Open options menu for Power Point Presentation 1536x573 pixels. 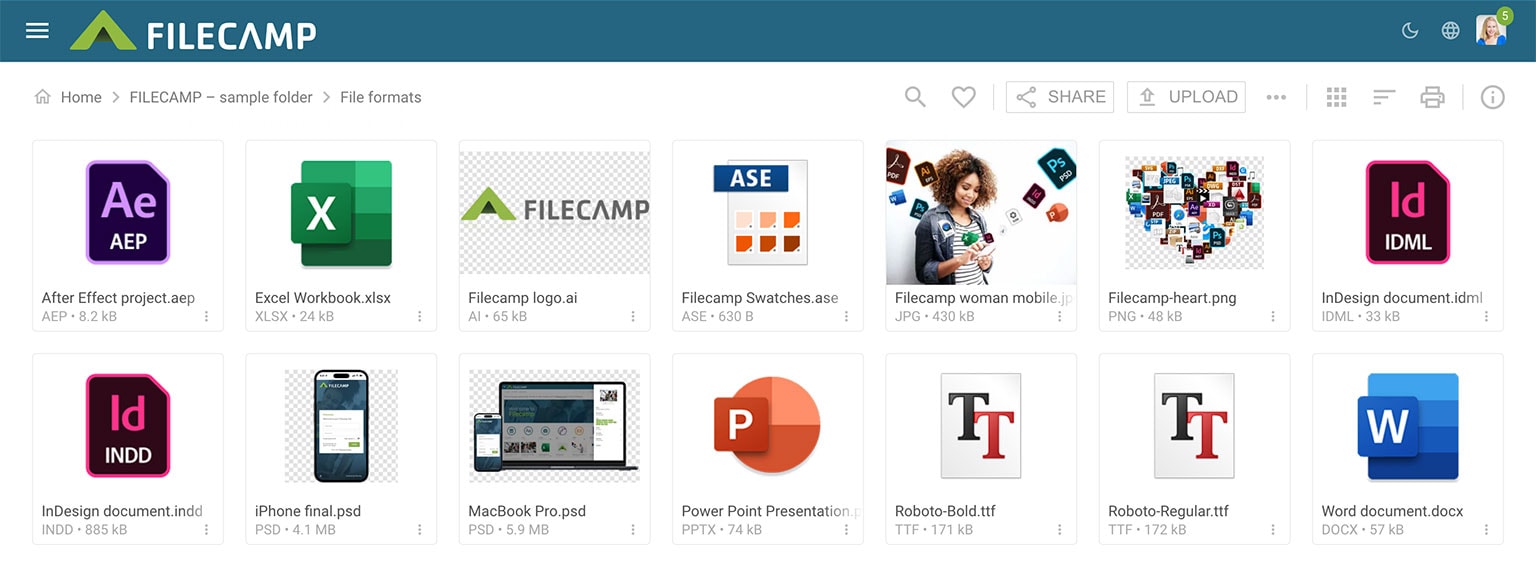846,529
